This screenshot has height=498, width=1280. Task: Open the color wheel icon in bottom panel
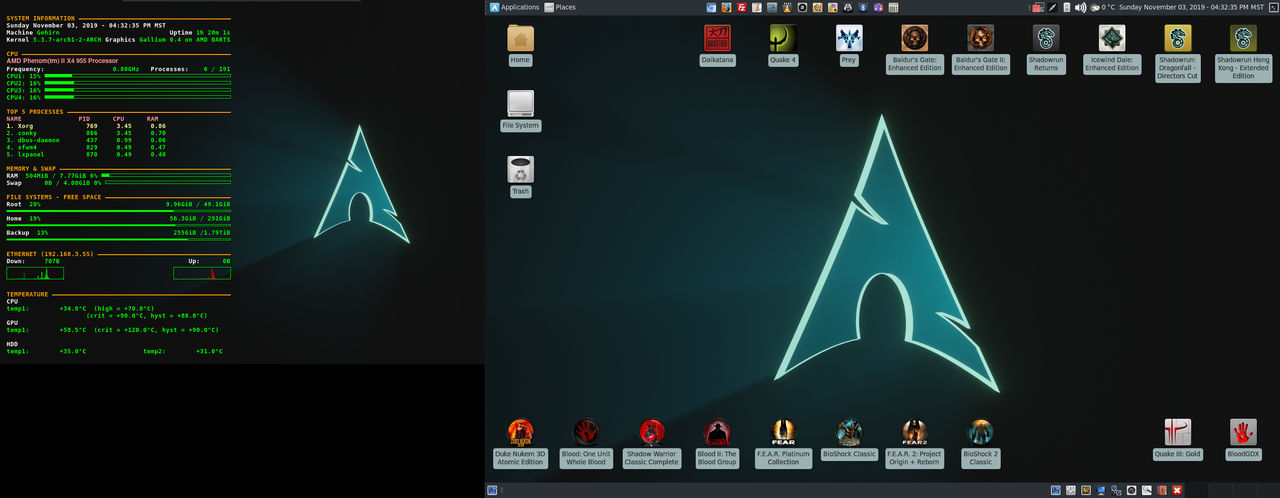click(1131, 490)
